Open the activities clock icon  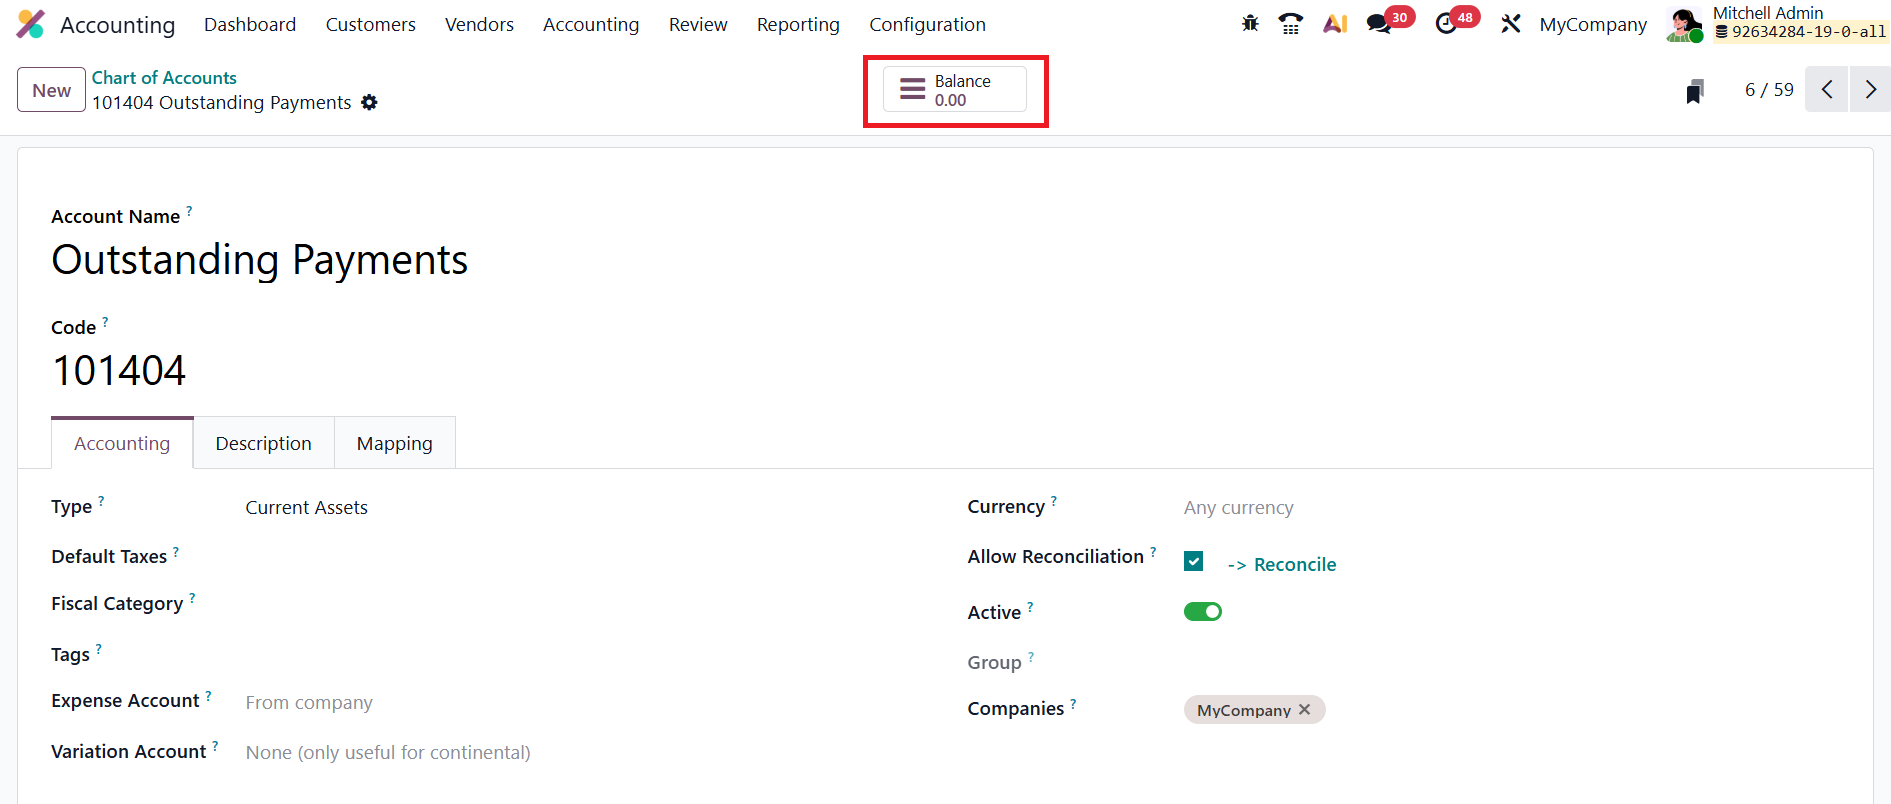click(1446, 24)
